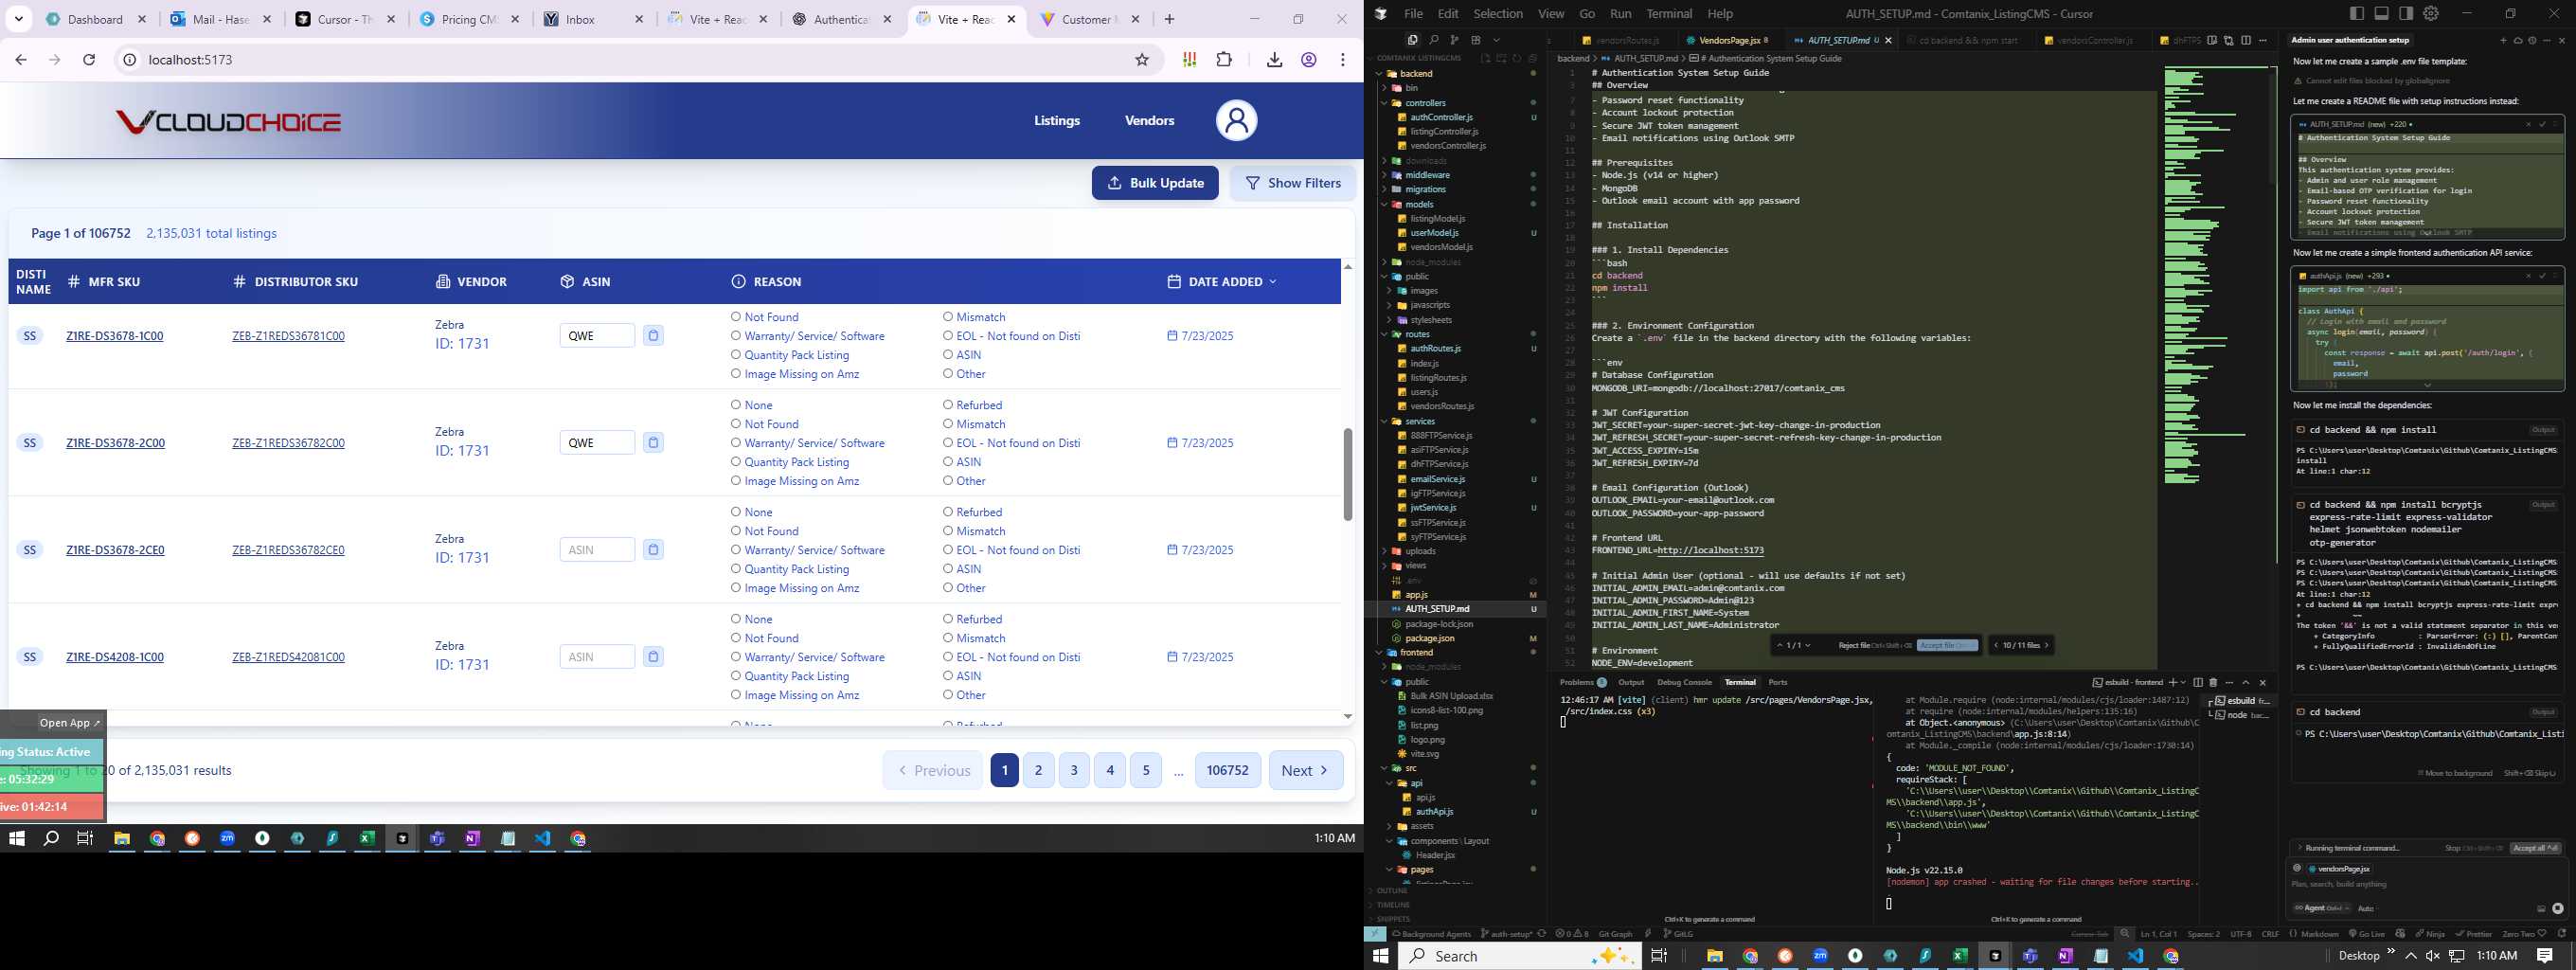Open Source Control view in Cursor
This screenshot has width=2576, height=970.
(x=1454, y=40)
